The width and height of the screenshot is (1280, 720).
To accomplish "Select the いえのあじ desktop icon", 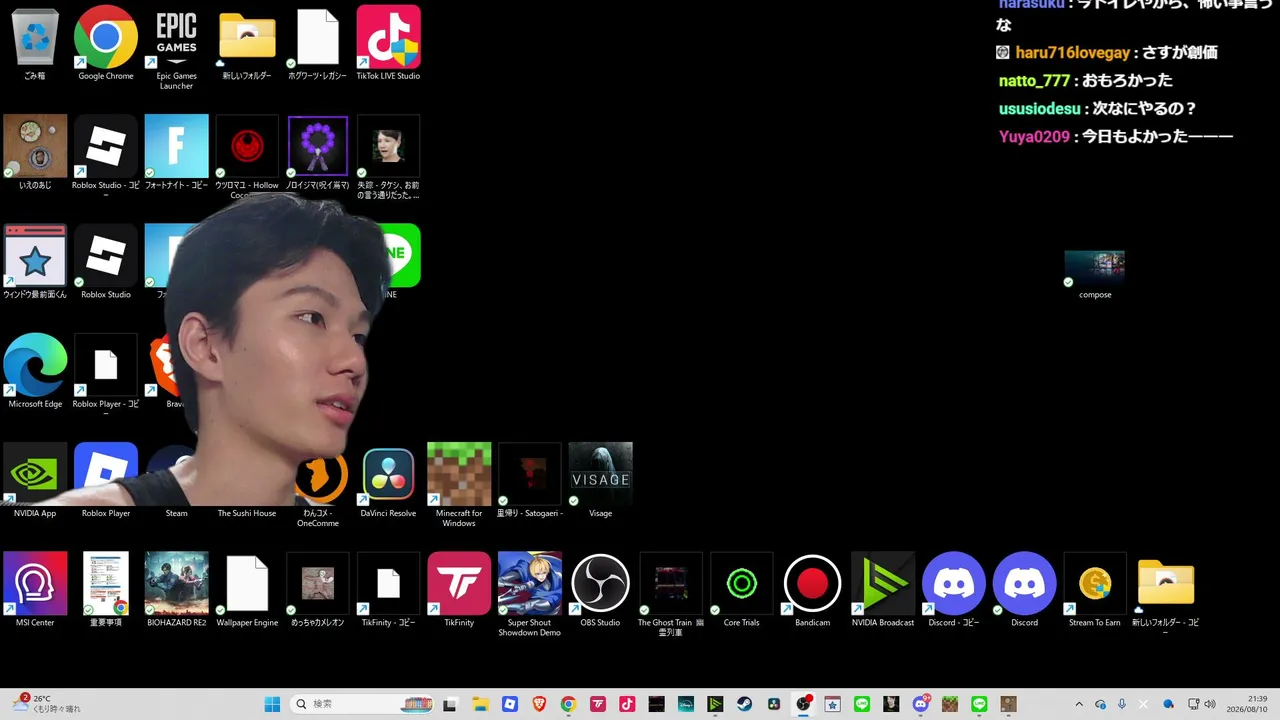I will point(35,152).
